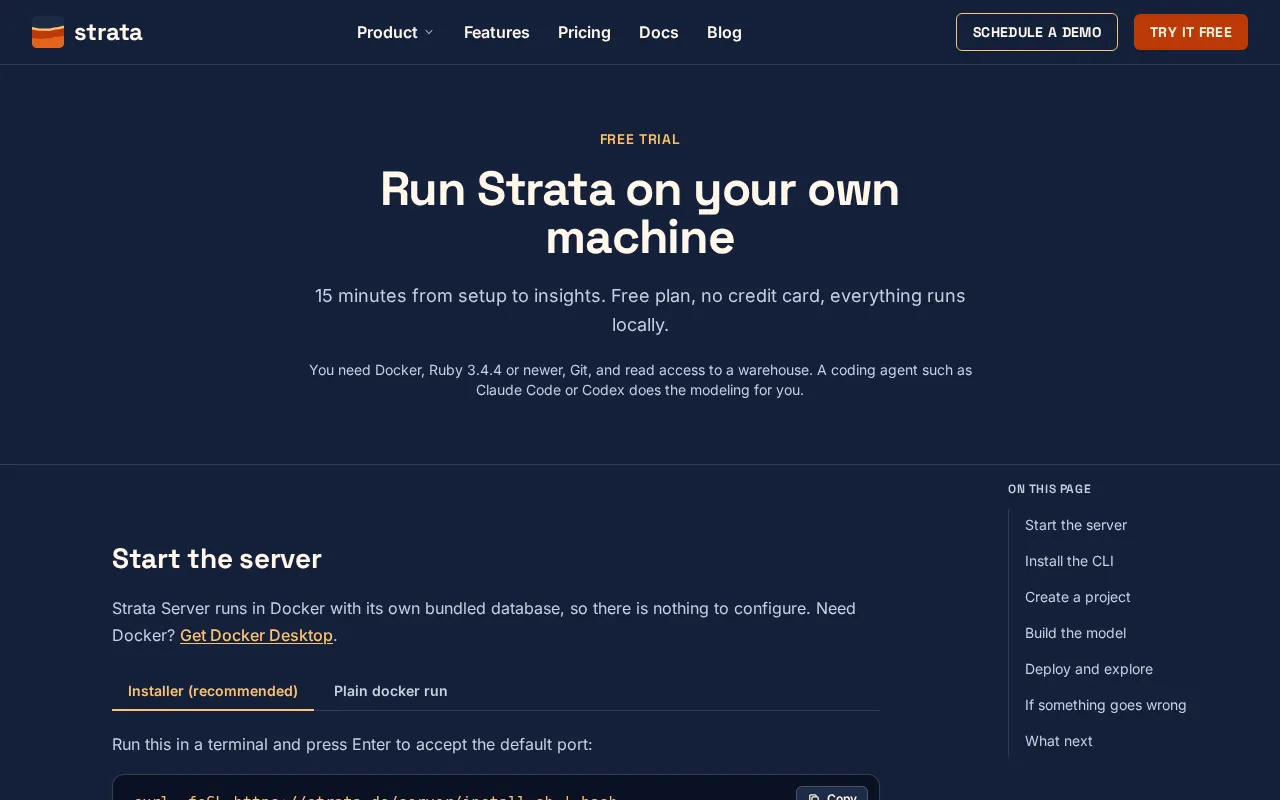Navigate to Docs

(659, 32)
